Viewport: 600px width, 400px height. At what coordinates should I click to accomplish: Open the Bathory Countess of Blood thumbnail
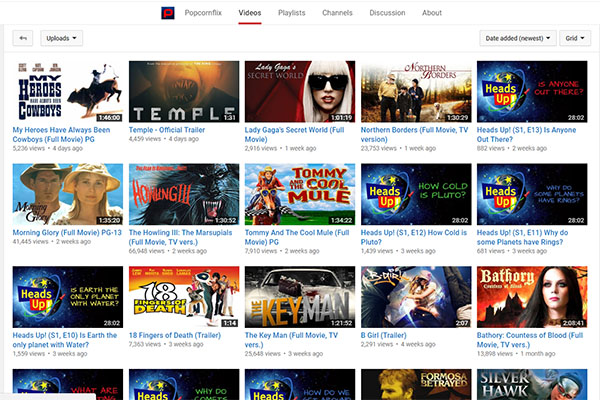coord(532,297)
